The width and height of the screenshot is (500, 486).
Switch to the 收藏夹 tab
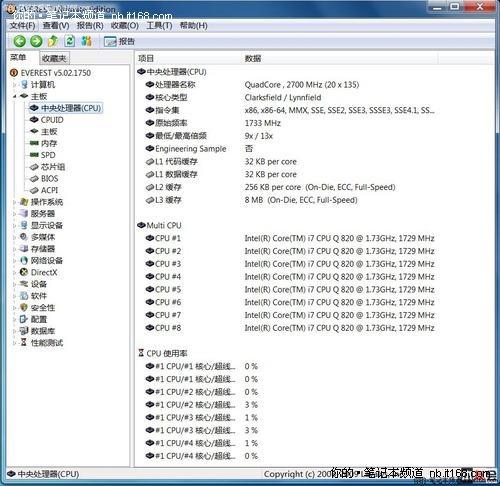click(54, 59)
